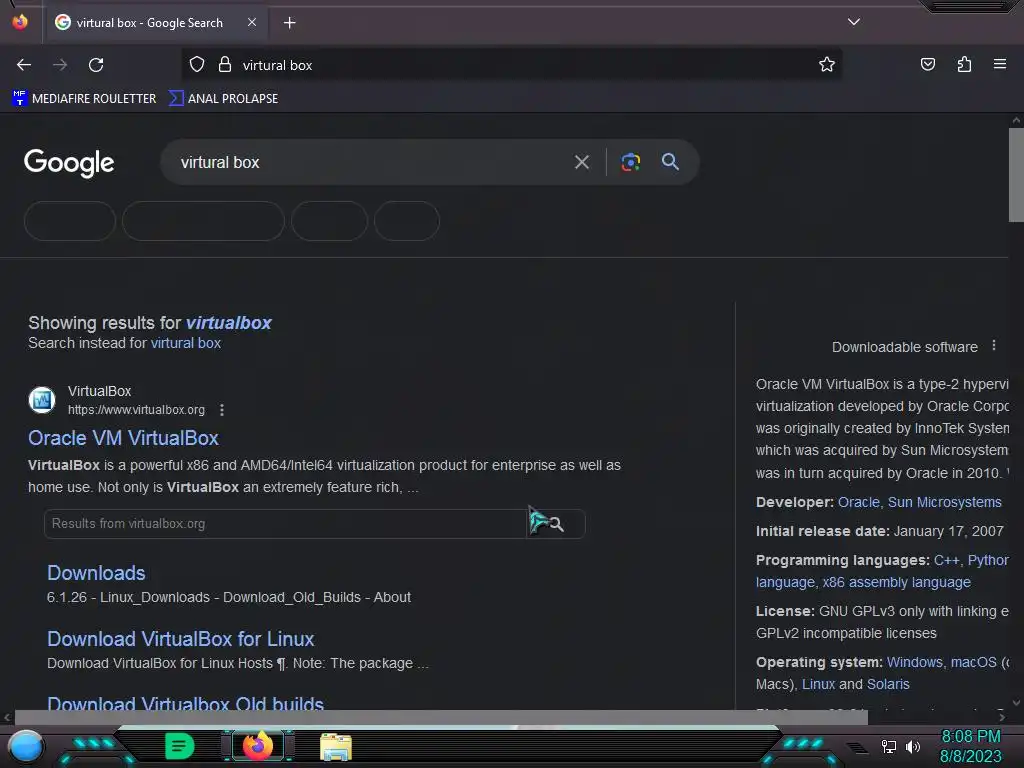The width and height of the screenshot is (1024, 768).
Task: Click the vertical page scrollbar thumb
Action: click(1016, 174)
